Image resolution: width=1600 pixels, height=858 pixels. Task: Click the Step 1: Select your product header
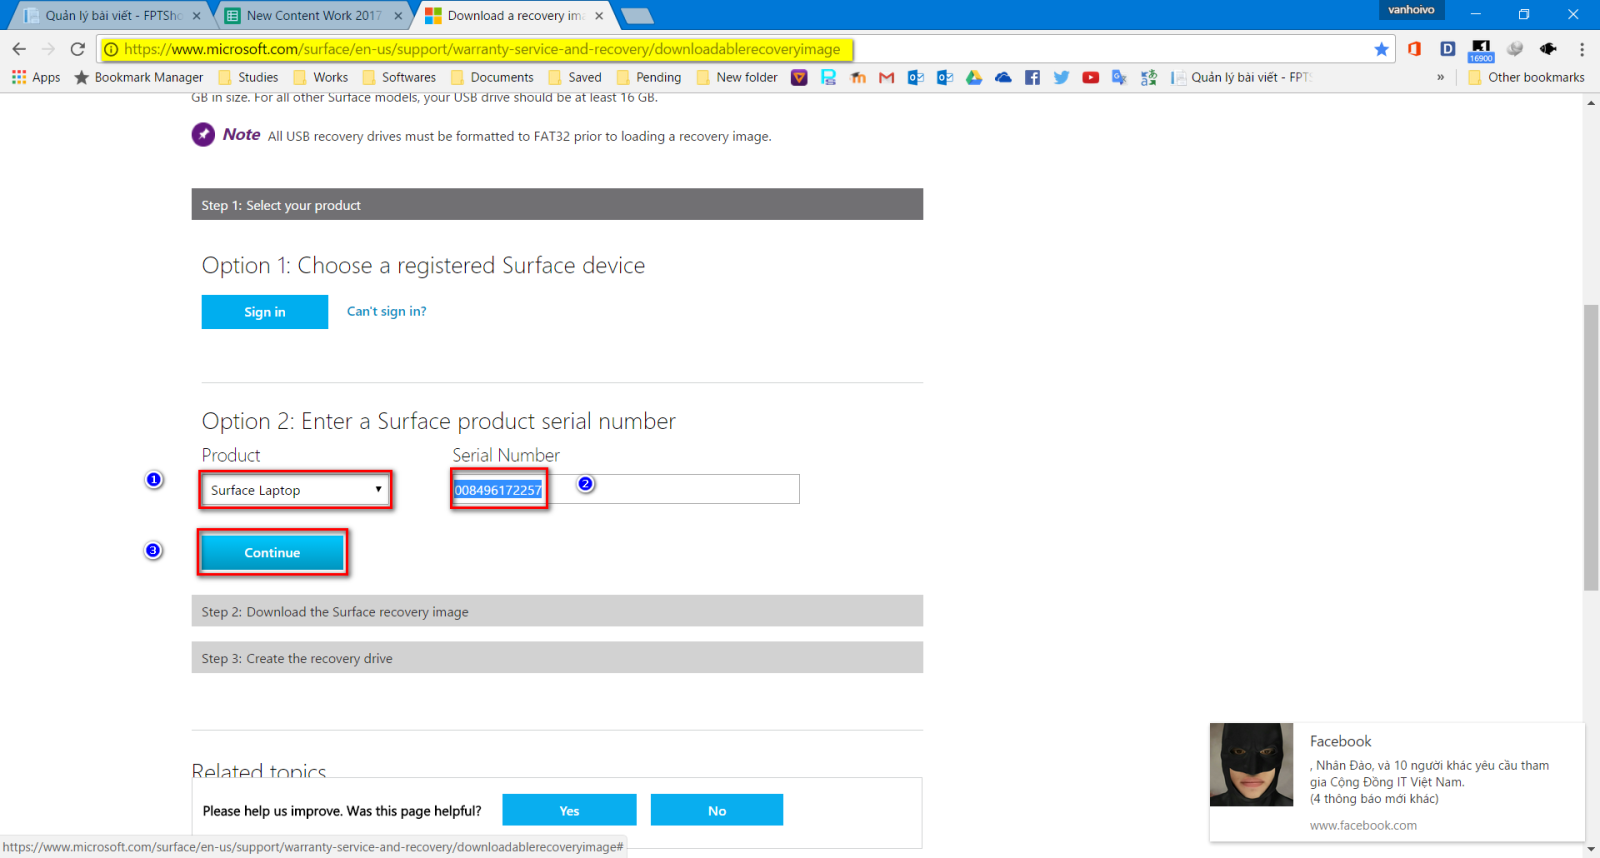pyautogui.click(x=557, y=204)
